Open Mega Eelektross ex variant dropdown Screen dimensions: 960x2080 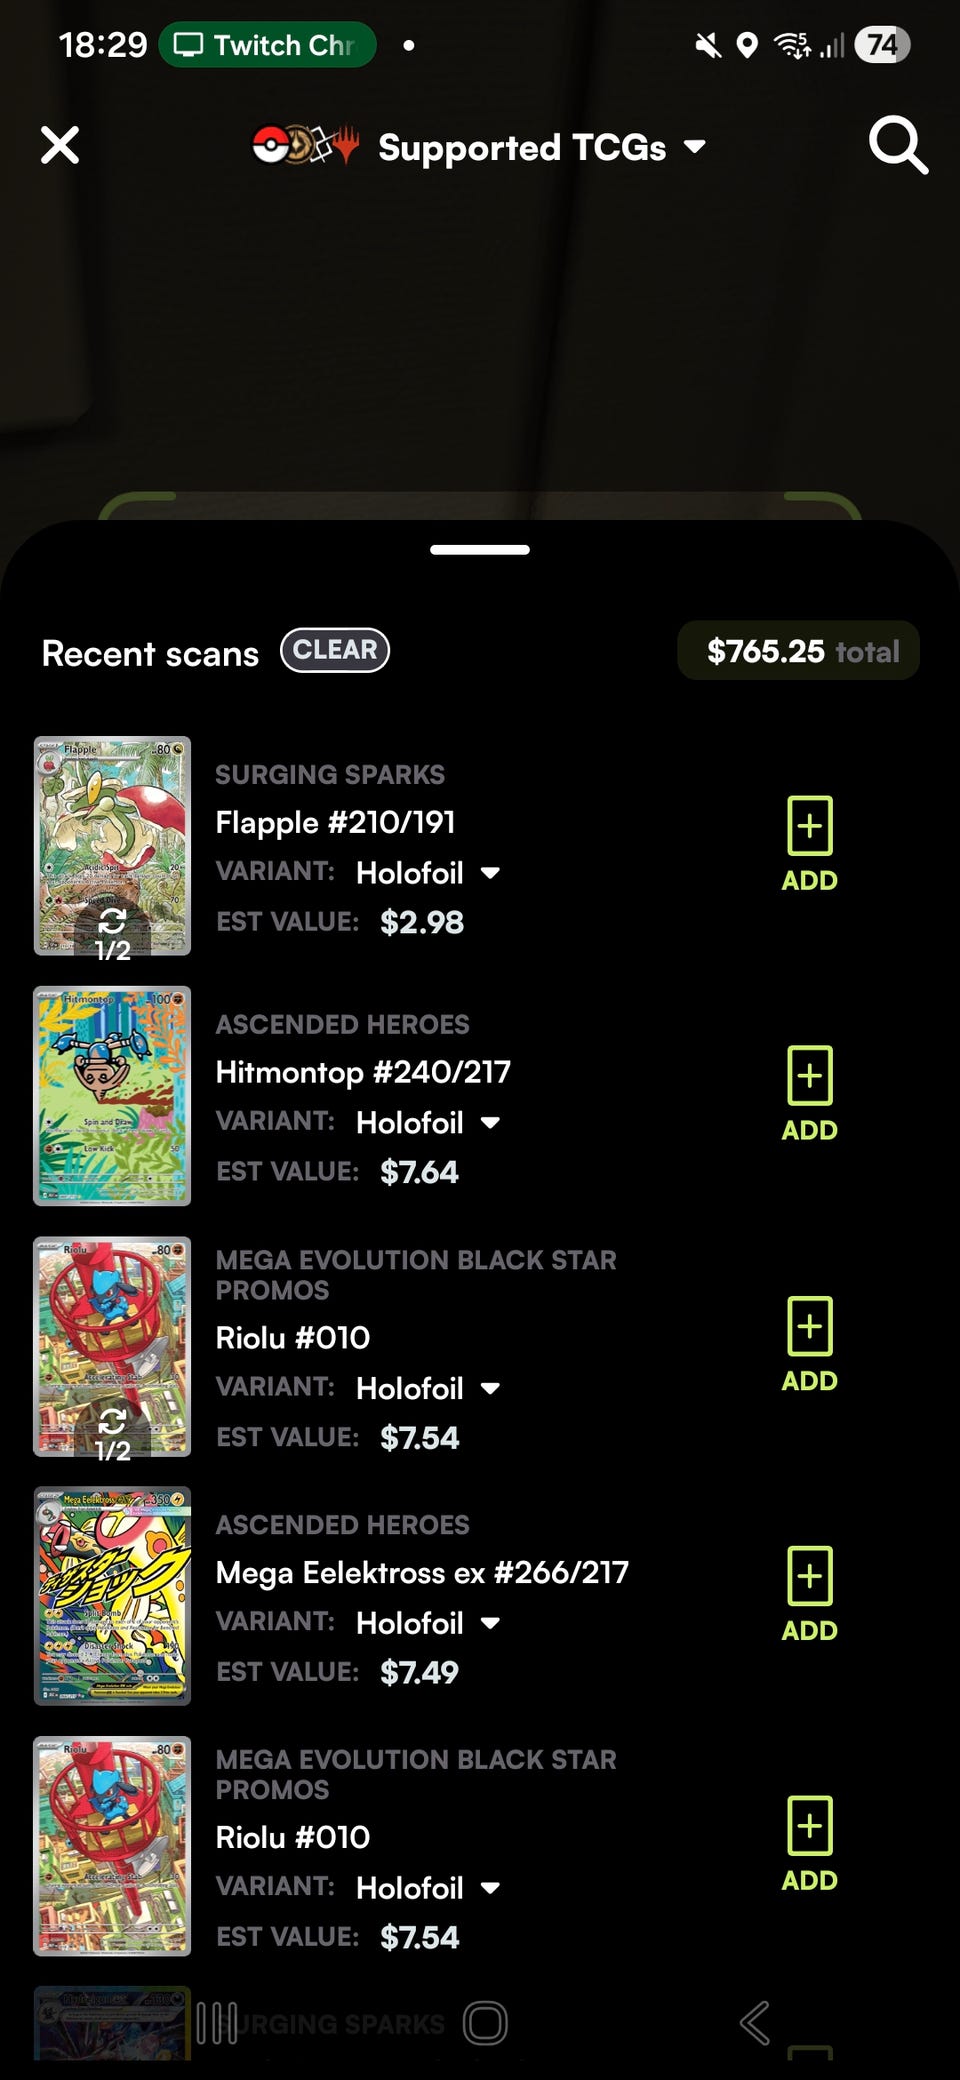(x=428, y=1623)
